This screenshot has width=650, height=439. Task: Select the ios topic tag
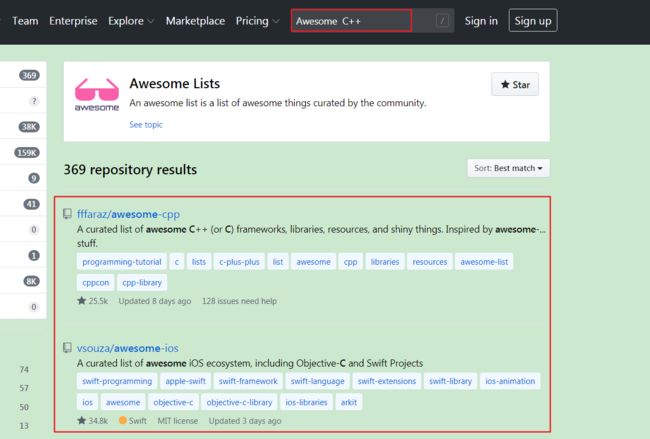(x=87, y=402)
